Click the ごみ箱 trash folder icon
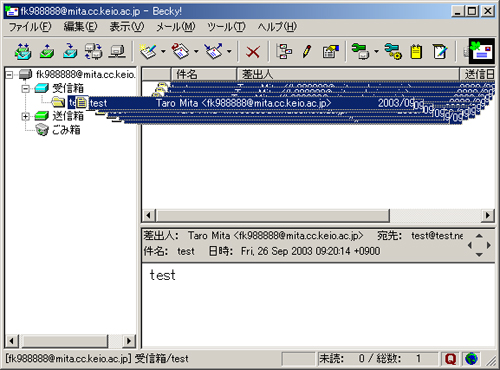The height and width of the screenshot is (370, 500). (42, 130)
